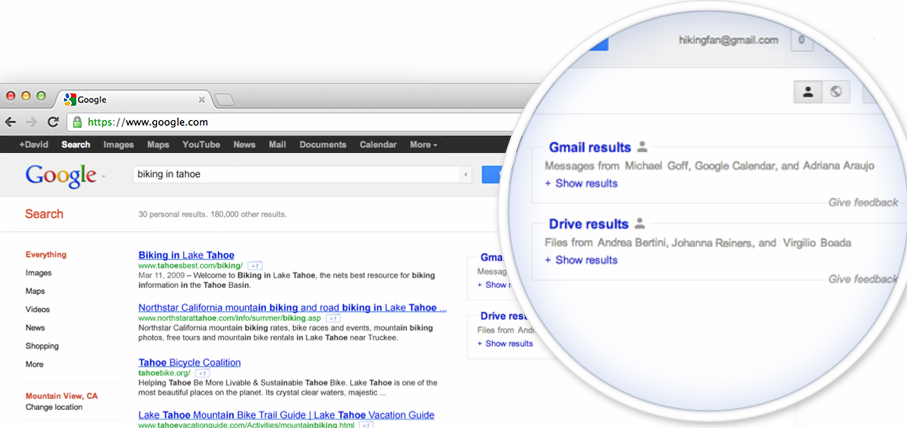Open dropdown arrow beside Google logo

[103, 176]
